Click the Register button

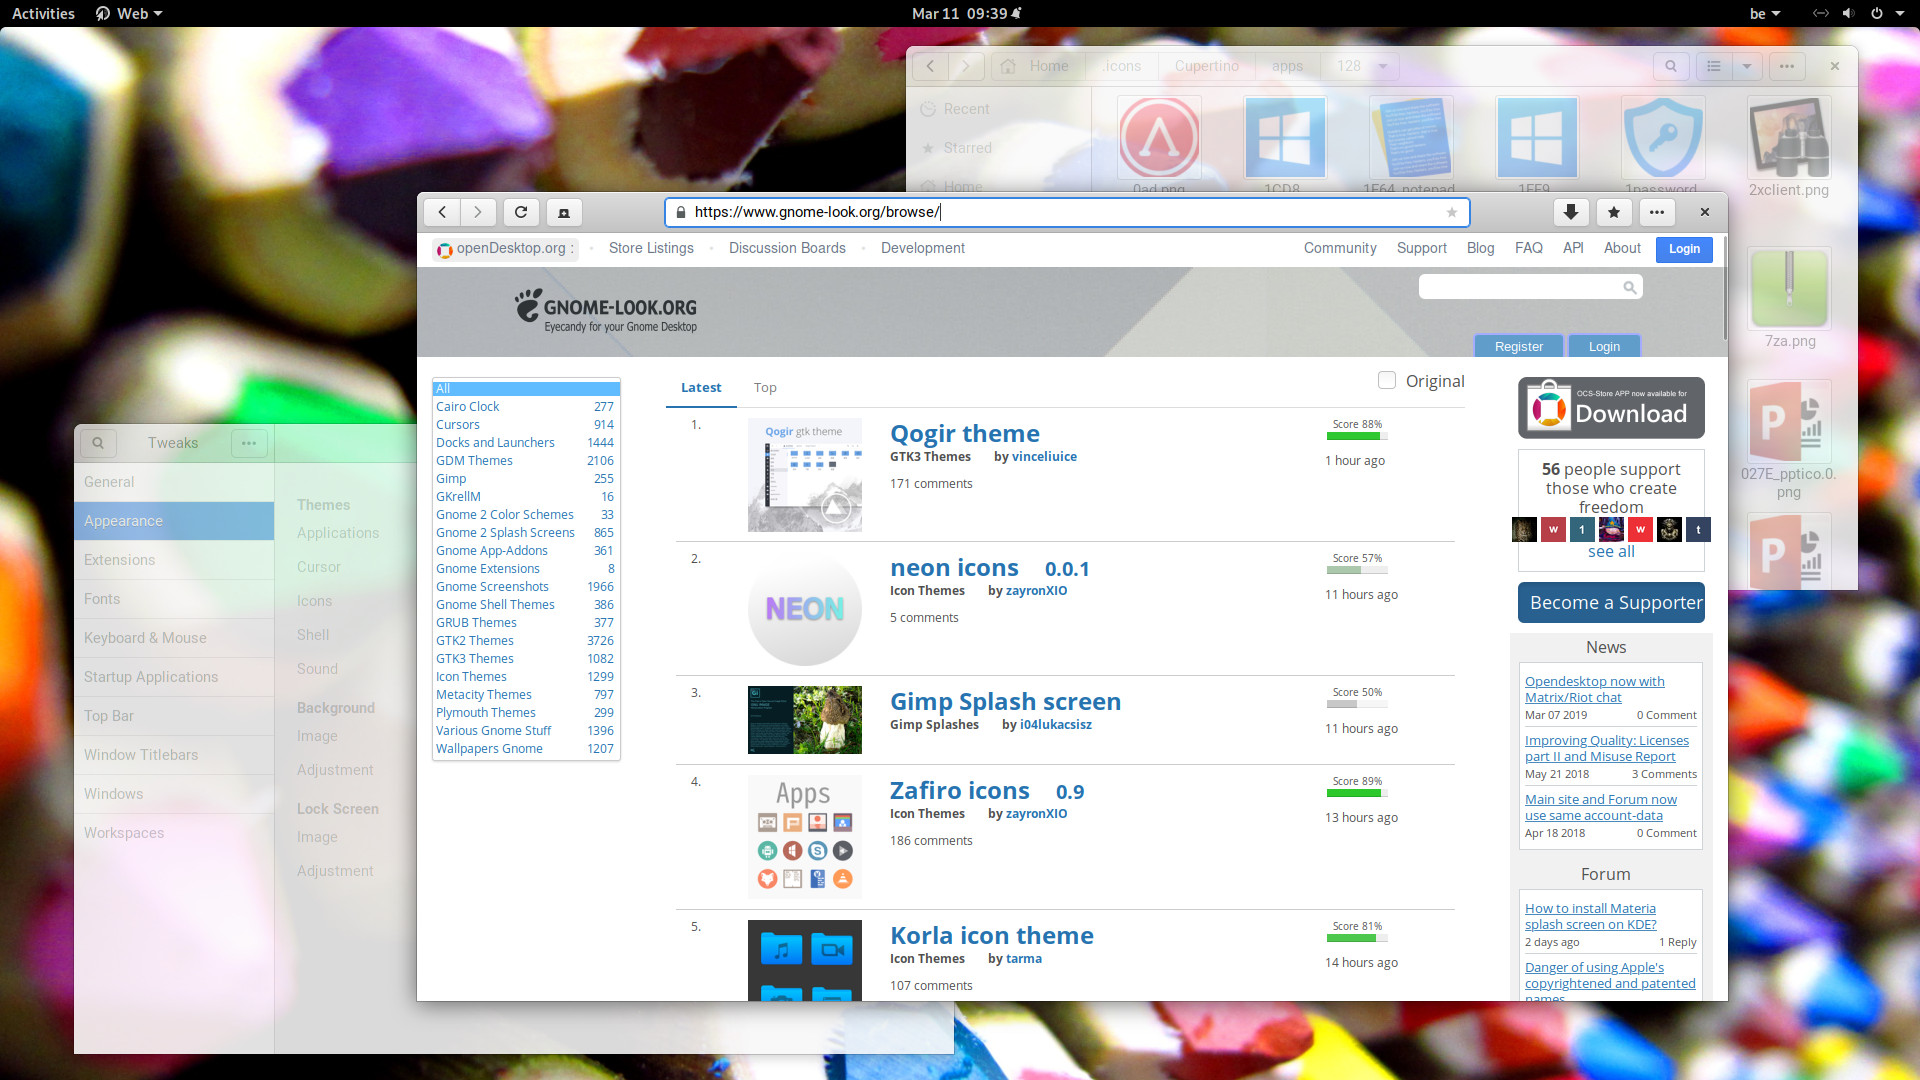(1519, 346)
